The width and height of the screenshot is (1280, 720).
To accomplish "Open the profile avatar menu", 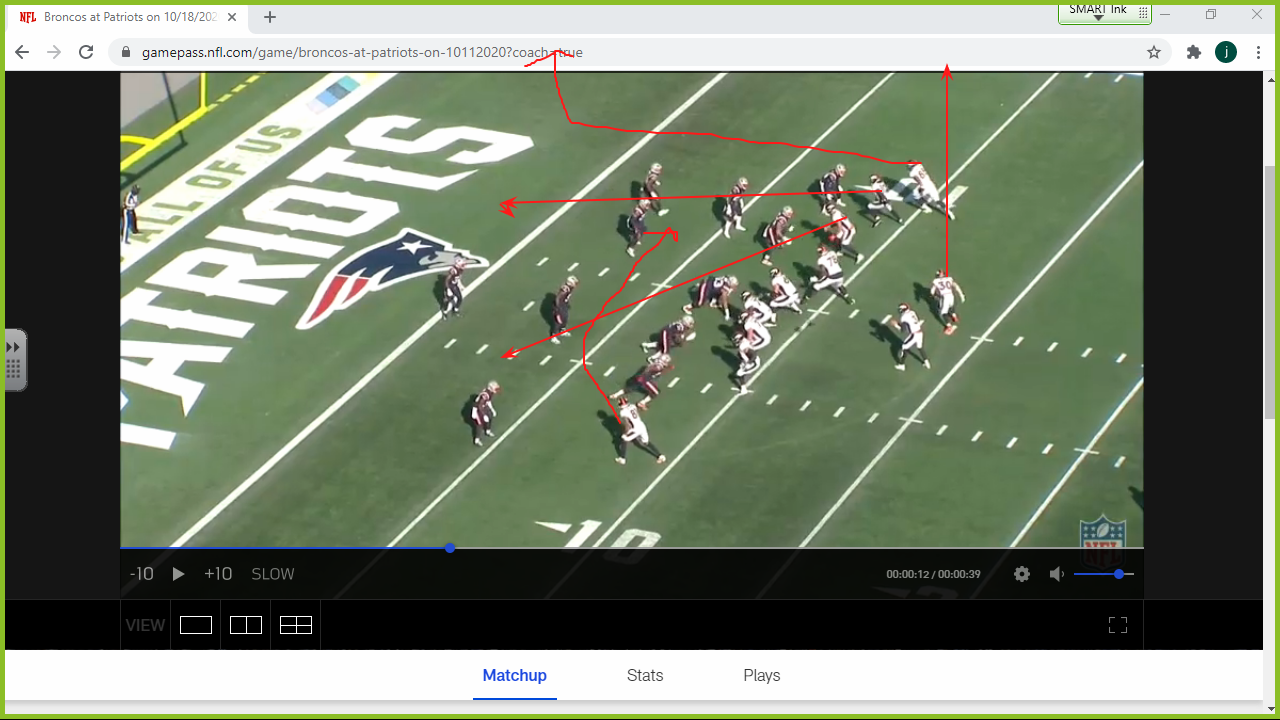I will [1226, 52].
